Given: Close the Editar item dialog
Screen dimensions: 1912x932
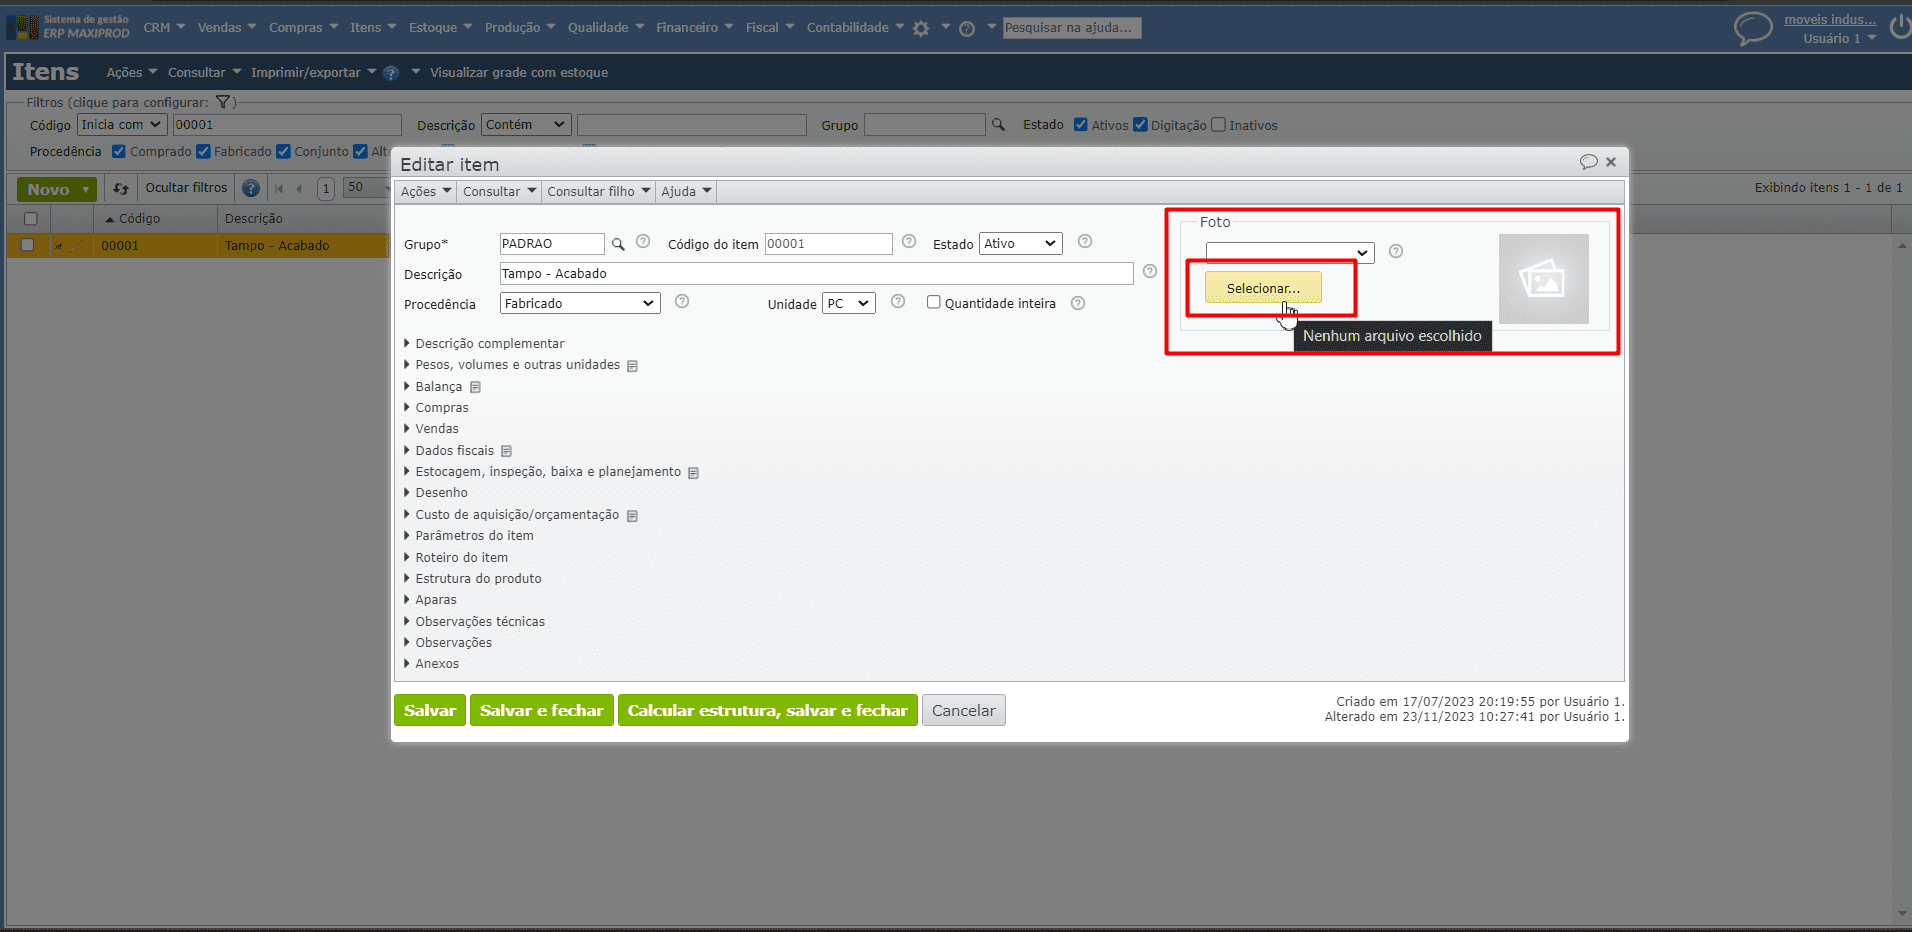Looking at the screenshot, I should [x=1611, y=162].
